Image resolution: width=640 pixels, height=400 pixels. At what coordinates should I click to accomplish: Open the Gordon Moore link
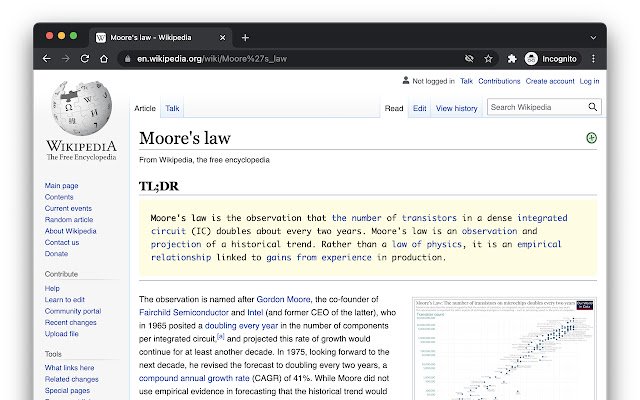[283, 299]
